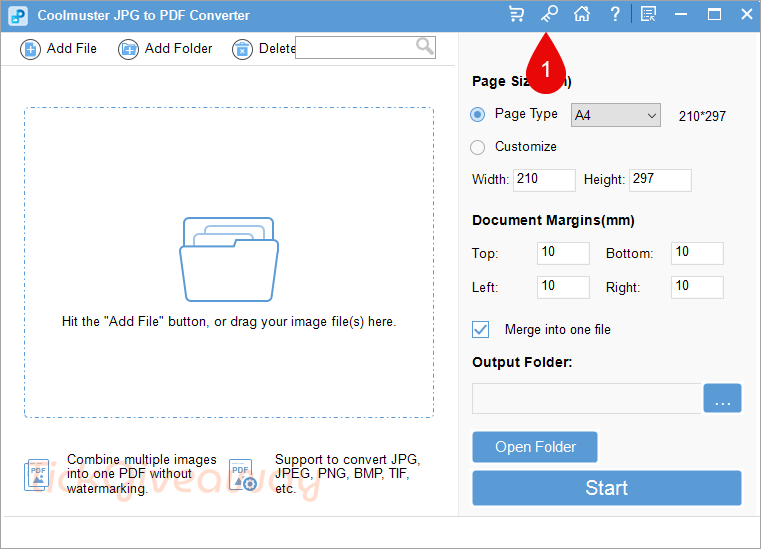This screenshot has height=549, width=761.
Task: Click the Coolmuster app logo icon
Action: pyautogui.click(x=18, y=16)
